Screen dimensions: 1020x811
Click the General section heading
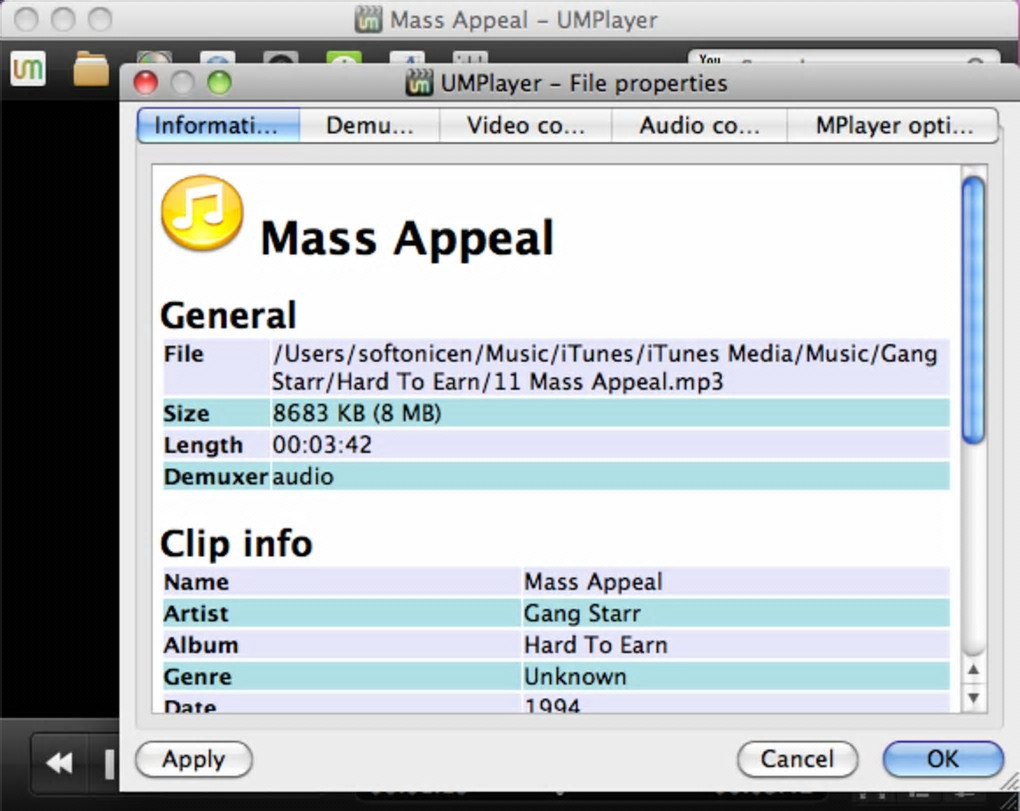pyautogui.click(x=228, y=316)
